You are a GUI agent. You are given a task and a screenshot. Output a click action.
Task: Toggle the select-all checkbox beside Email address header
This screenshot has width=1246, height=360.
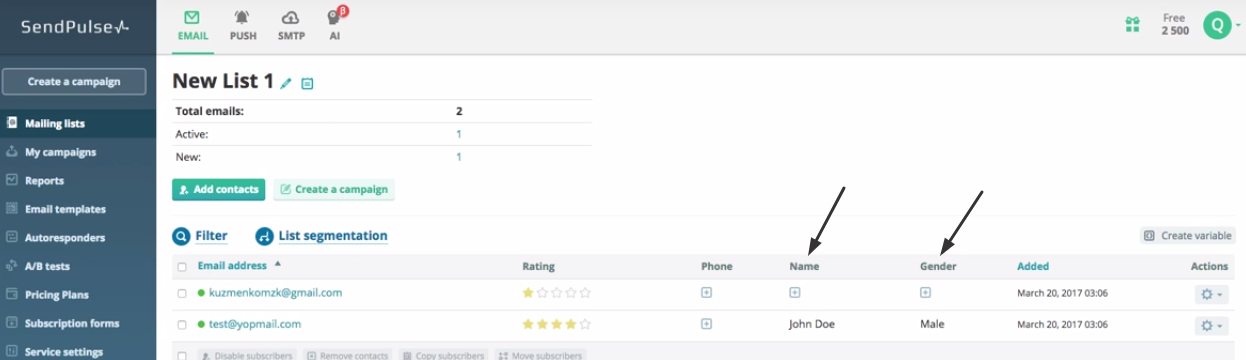(182, 267)
